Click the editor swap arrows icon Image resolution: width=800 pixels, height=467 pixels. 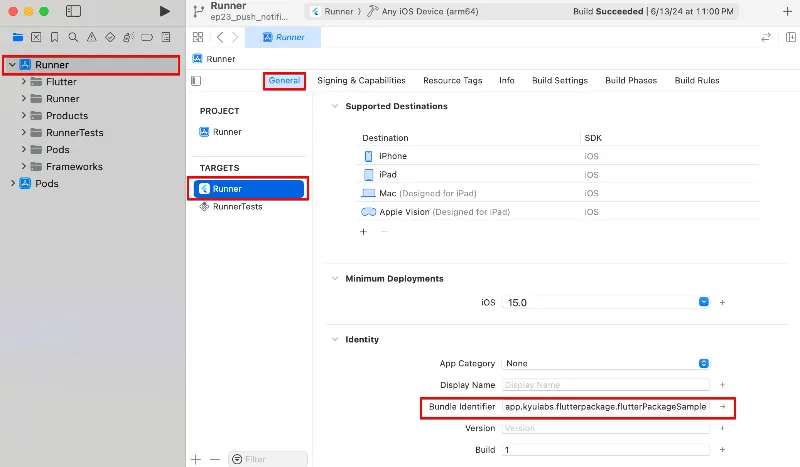766,37
